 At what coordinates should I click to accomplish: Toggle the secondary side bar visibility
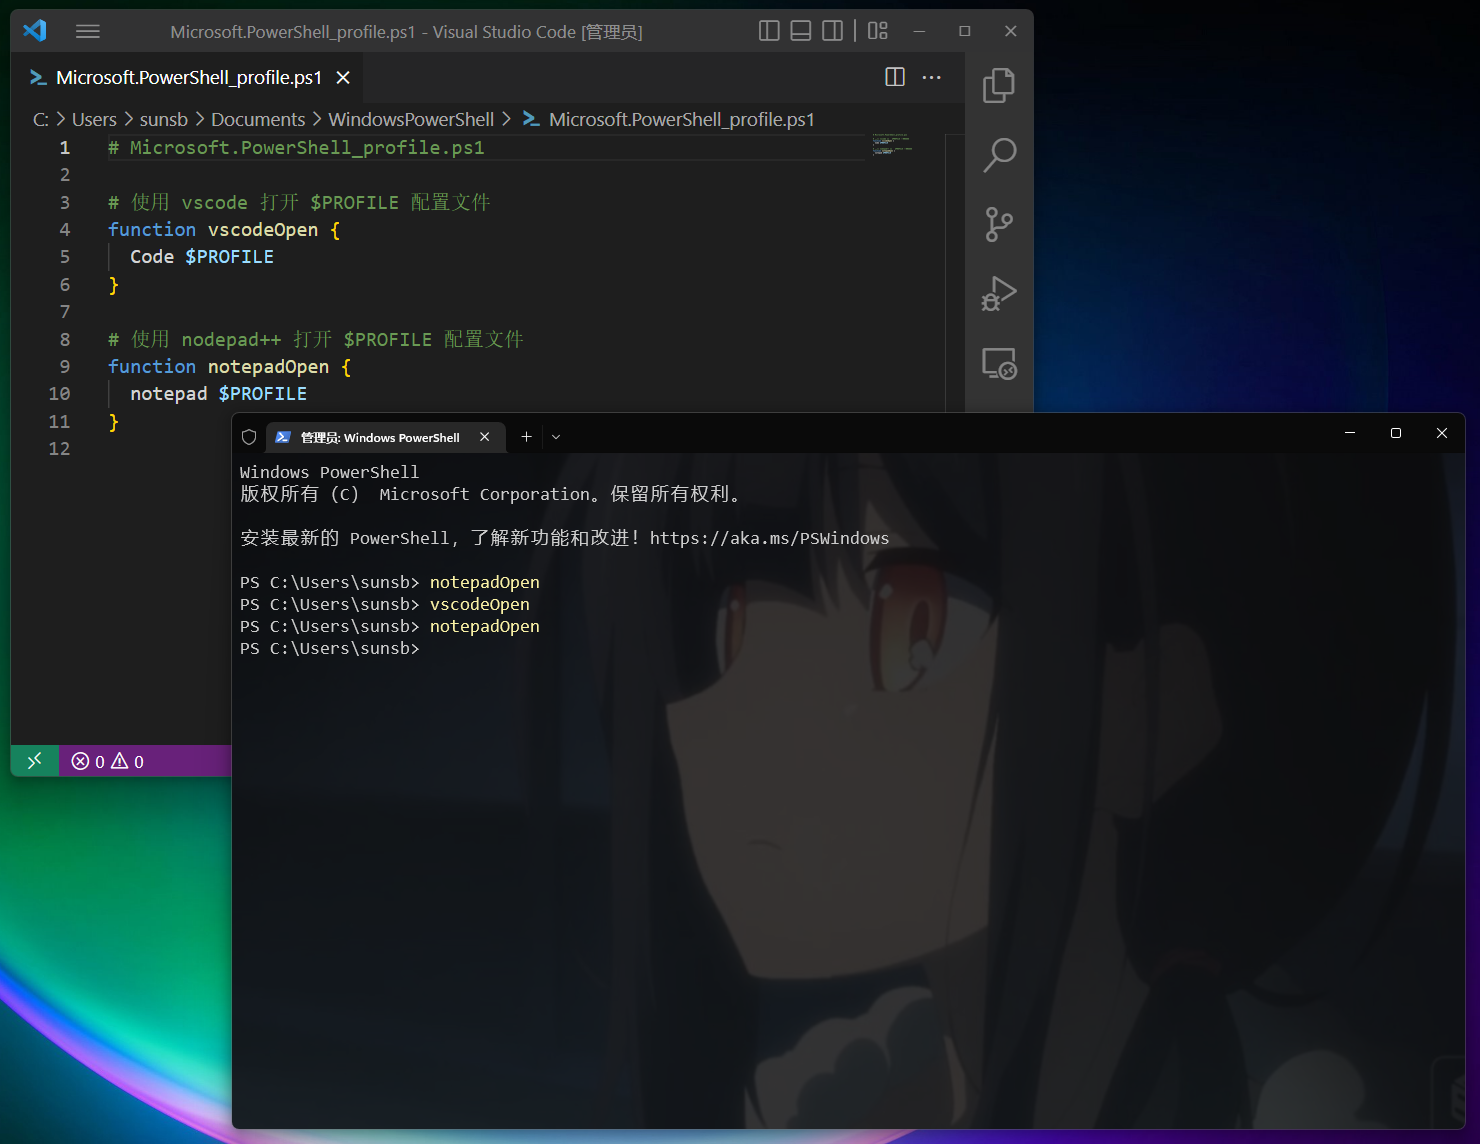(832, 31)
